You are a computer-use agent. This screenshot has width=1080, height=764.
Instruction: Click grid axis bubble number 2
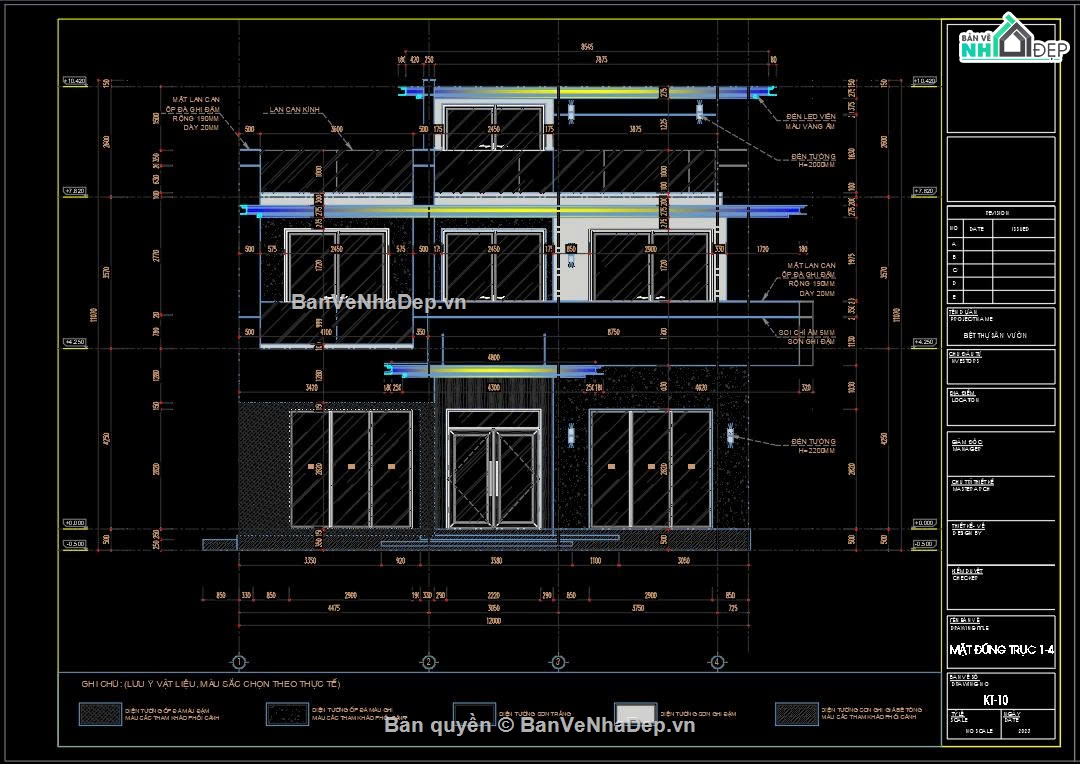pyautogui.click(x=428, y=662)
